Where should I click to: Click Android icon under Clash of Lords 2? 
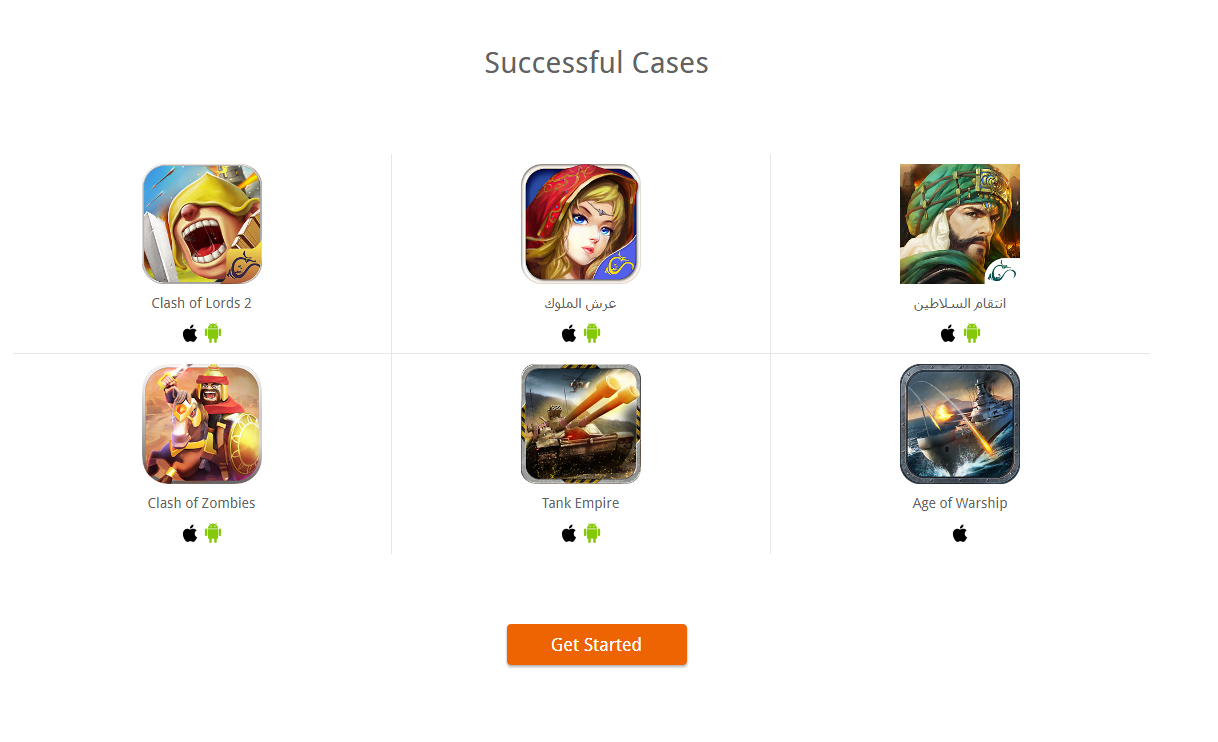coord(213,333)
